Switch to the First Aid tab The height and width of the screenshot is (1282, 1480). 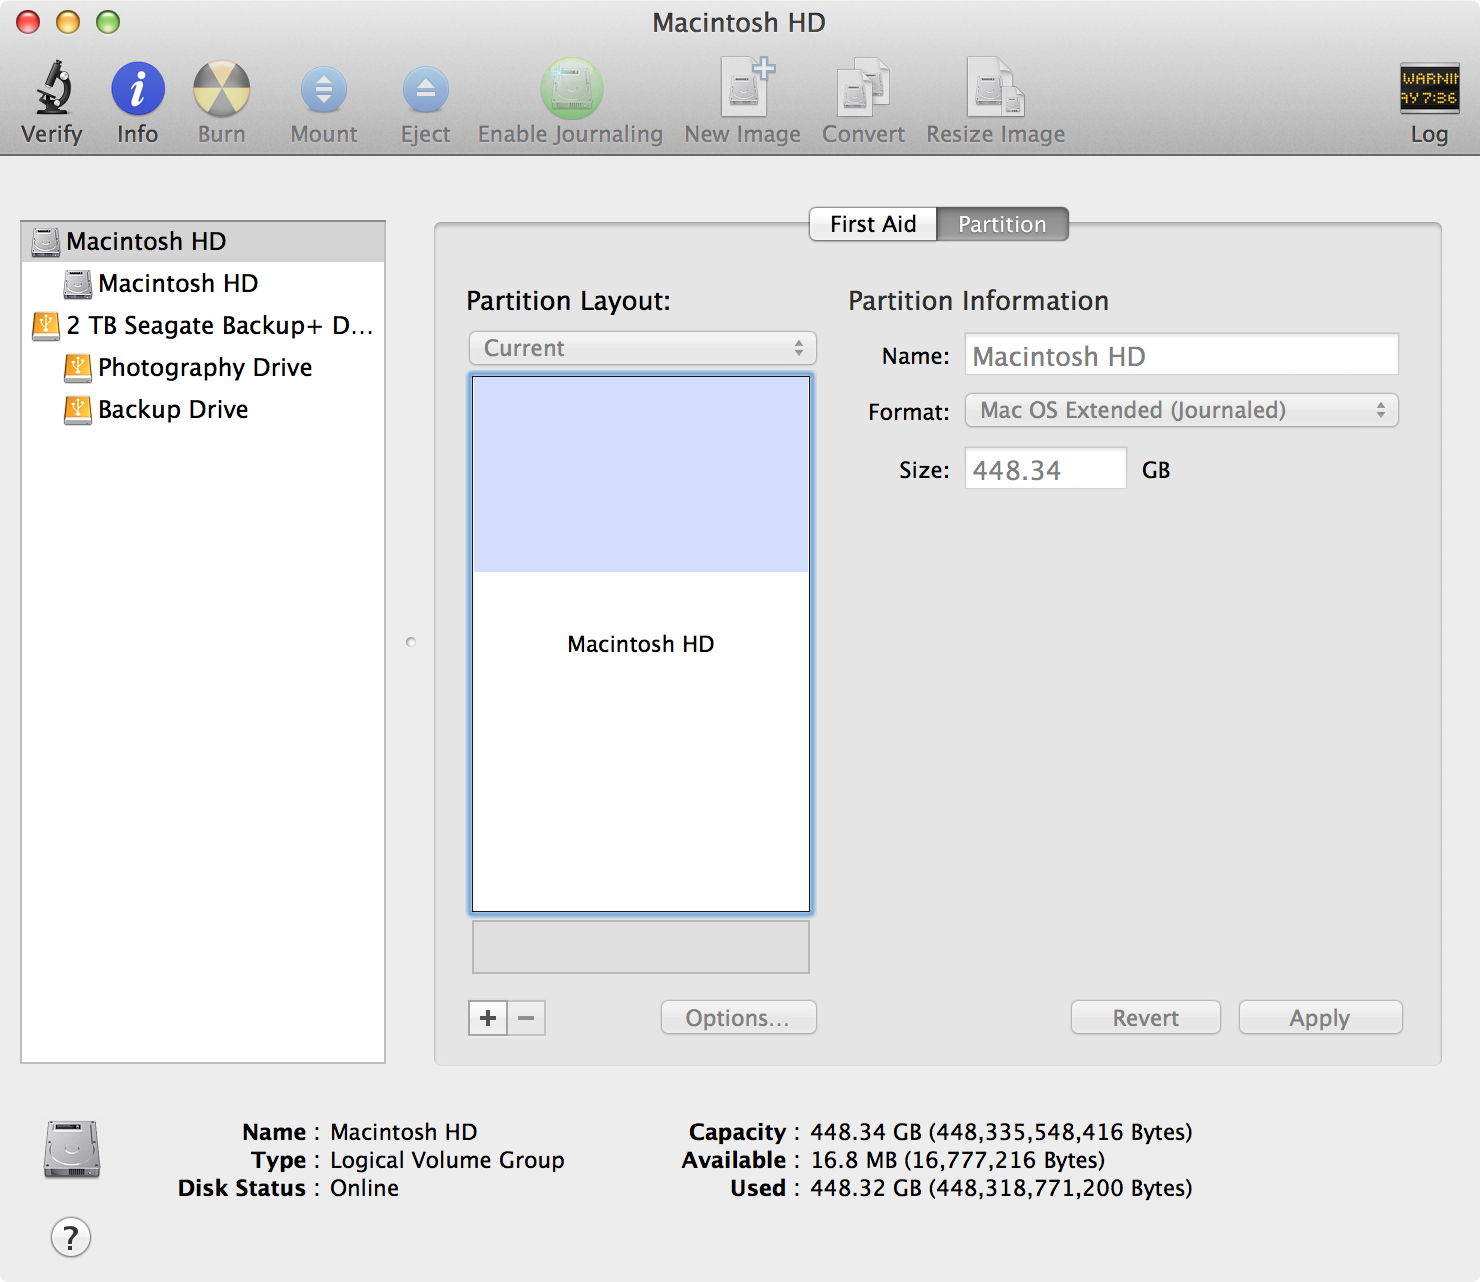[873, 224]
